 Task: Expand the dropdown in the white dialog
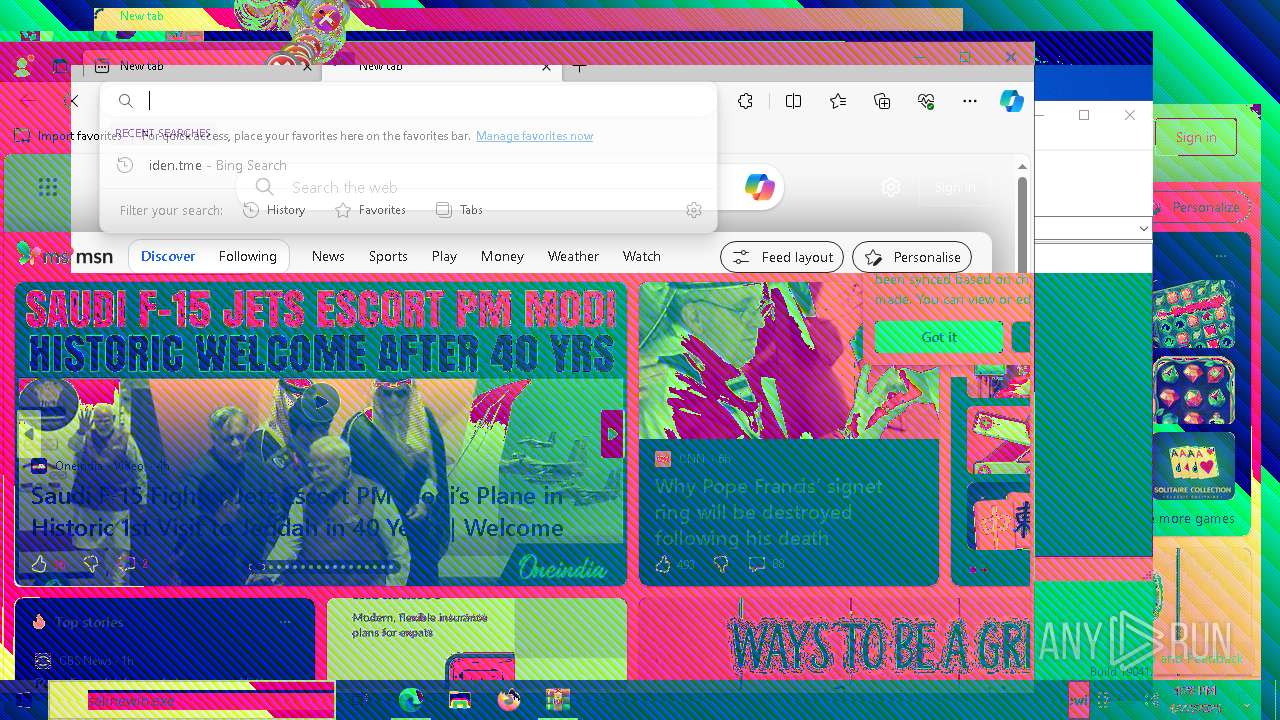click(x=1144, y=229)
